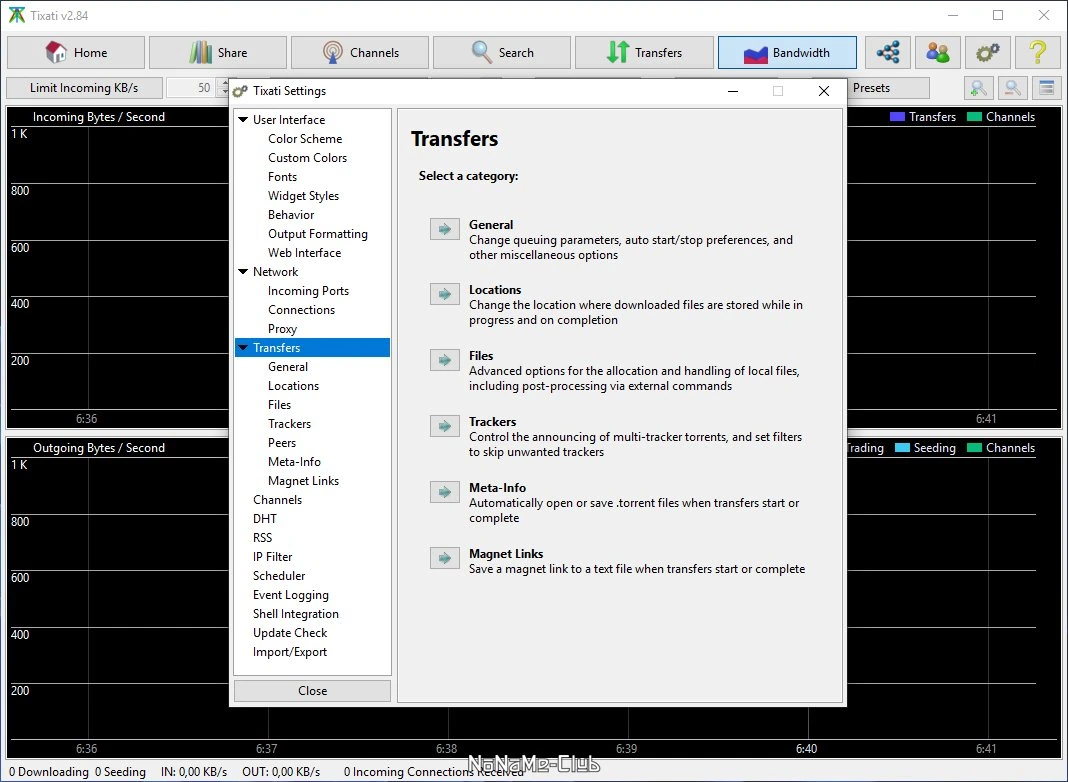
Task: Click the Tixati Settings gear title icon
Action: (240, 91)
